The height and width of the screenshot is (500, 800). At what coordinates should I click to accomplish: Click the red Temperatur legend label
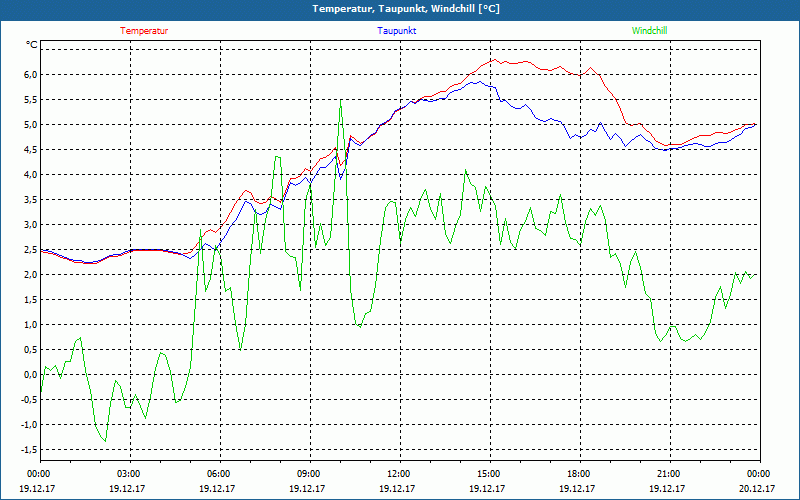[144, 31]
